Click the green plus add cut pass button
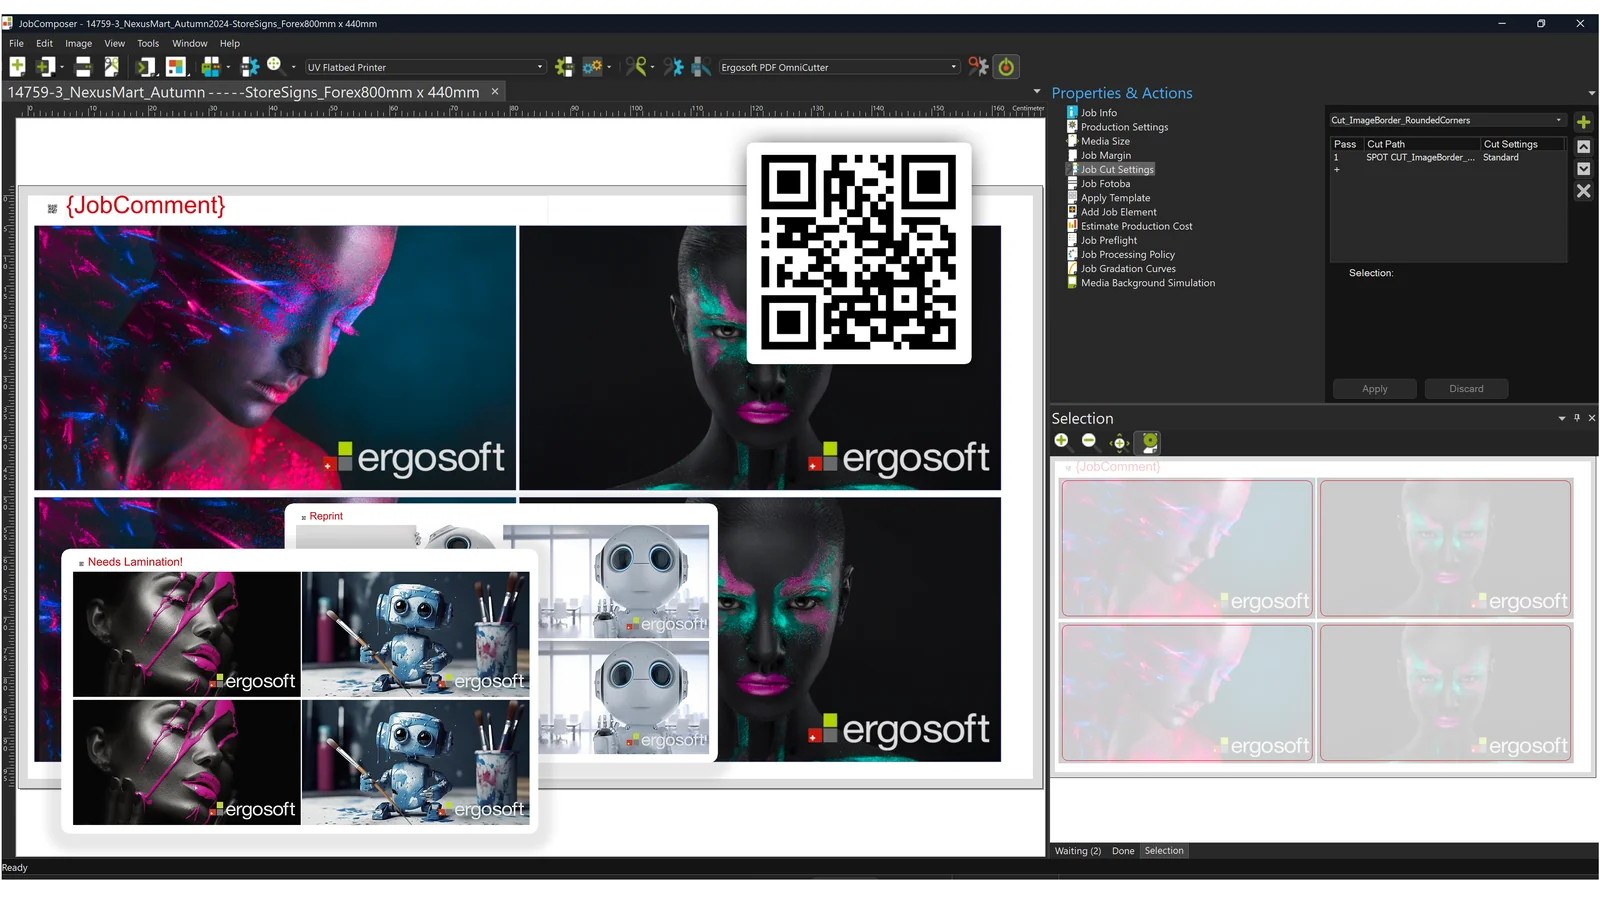The height and width of the screenshot is (900, 1600). coord(1583,122)
